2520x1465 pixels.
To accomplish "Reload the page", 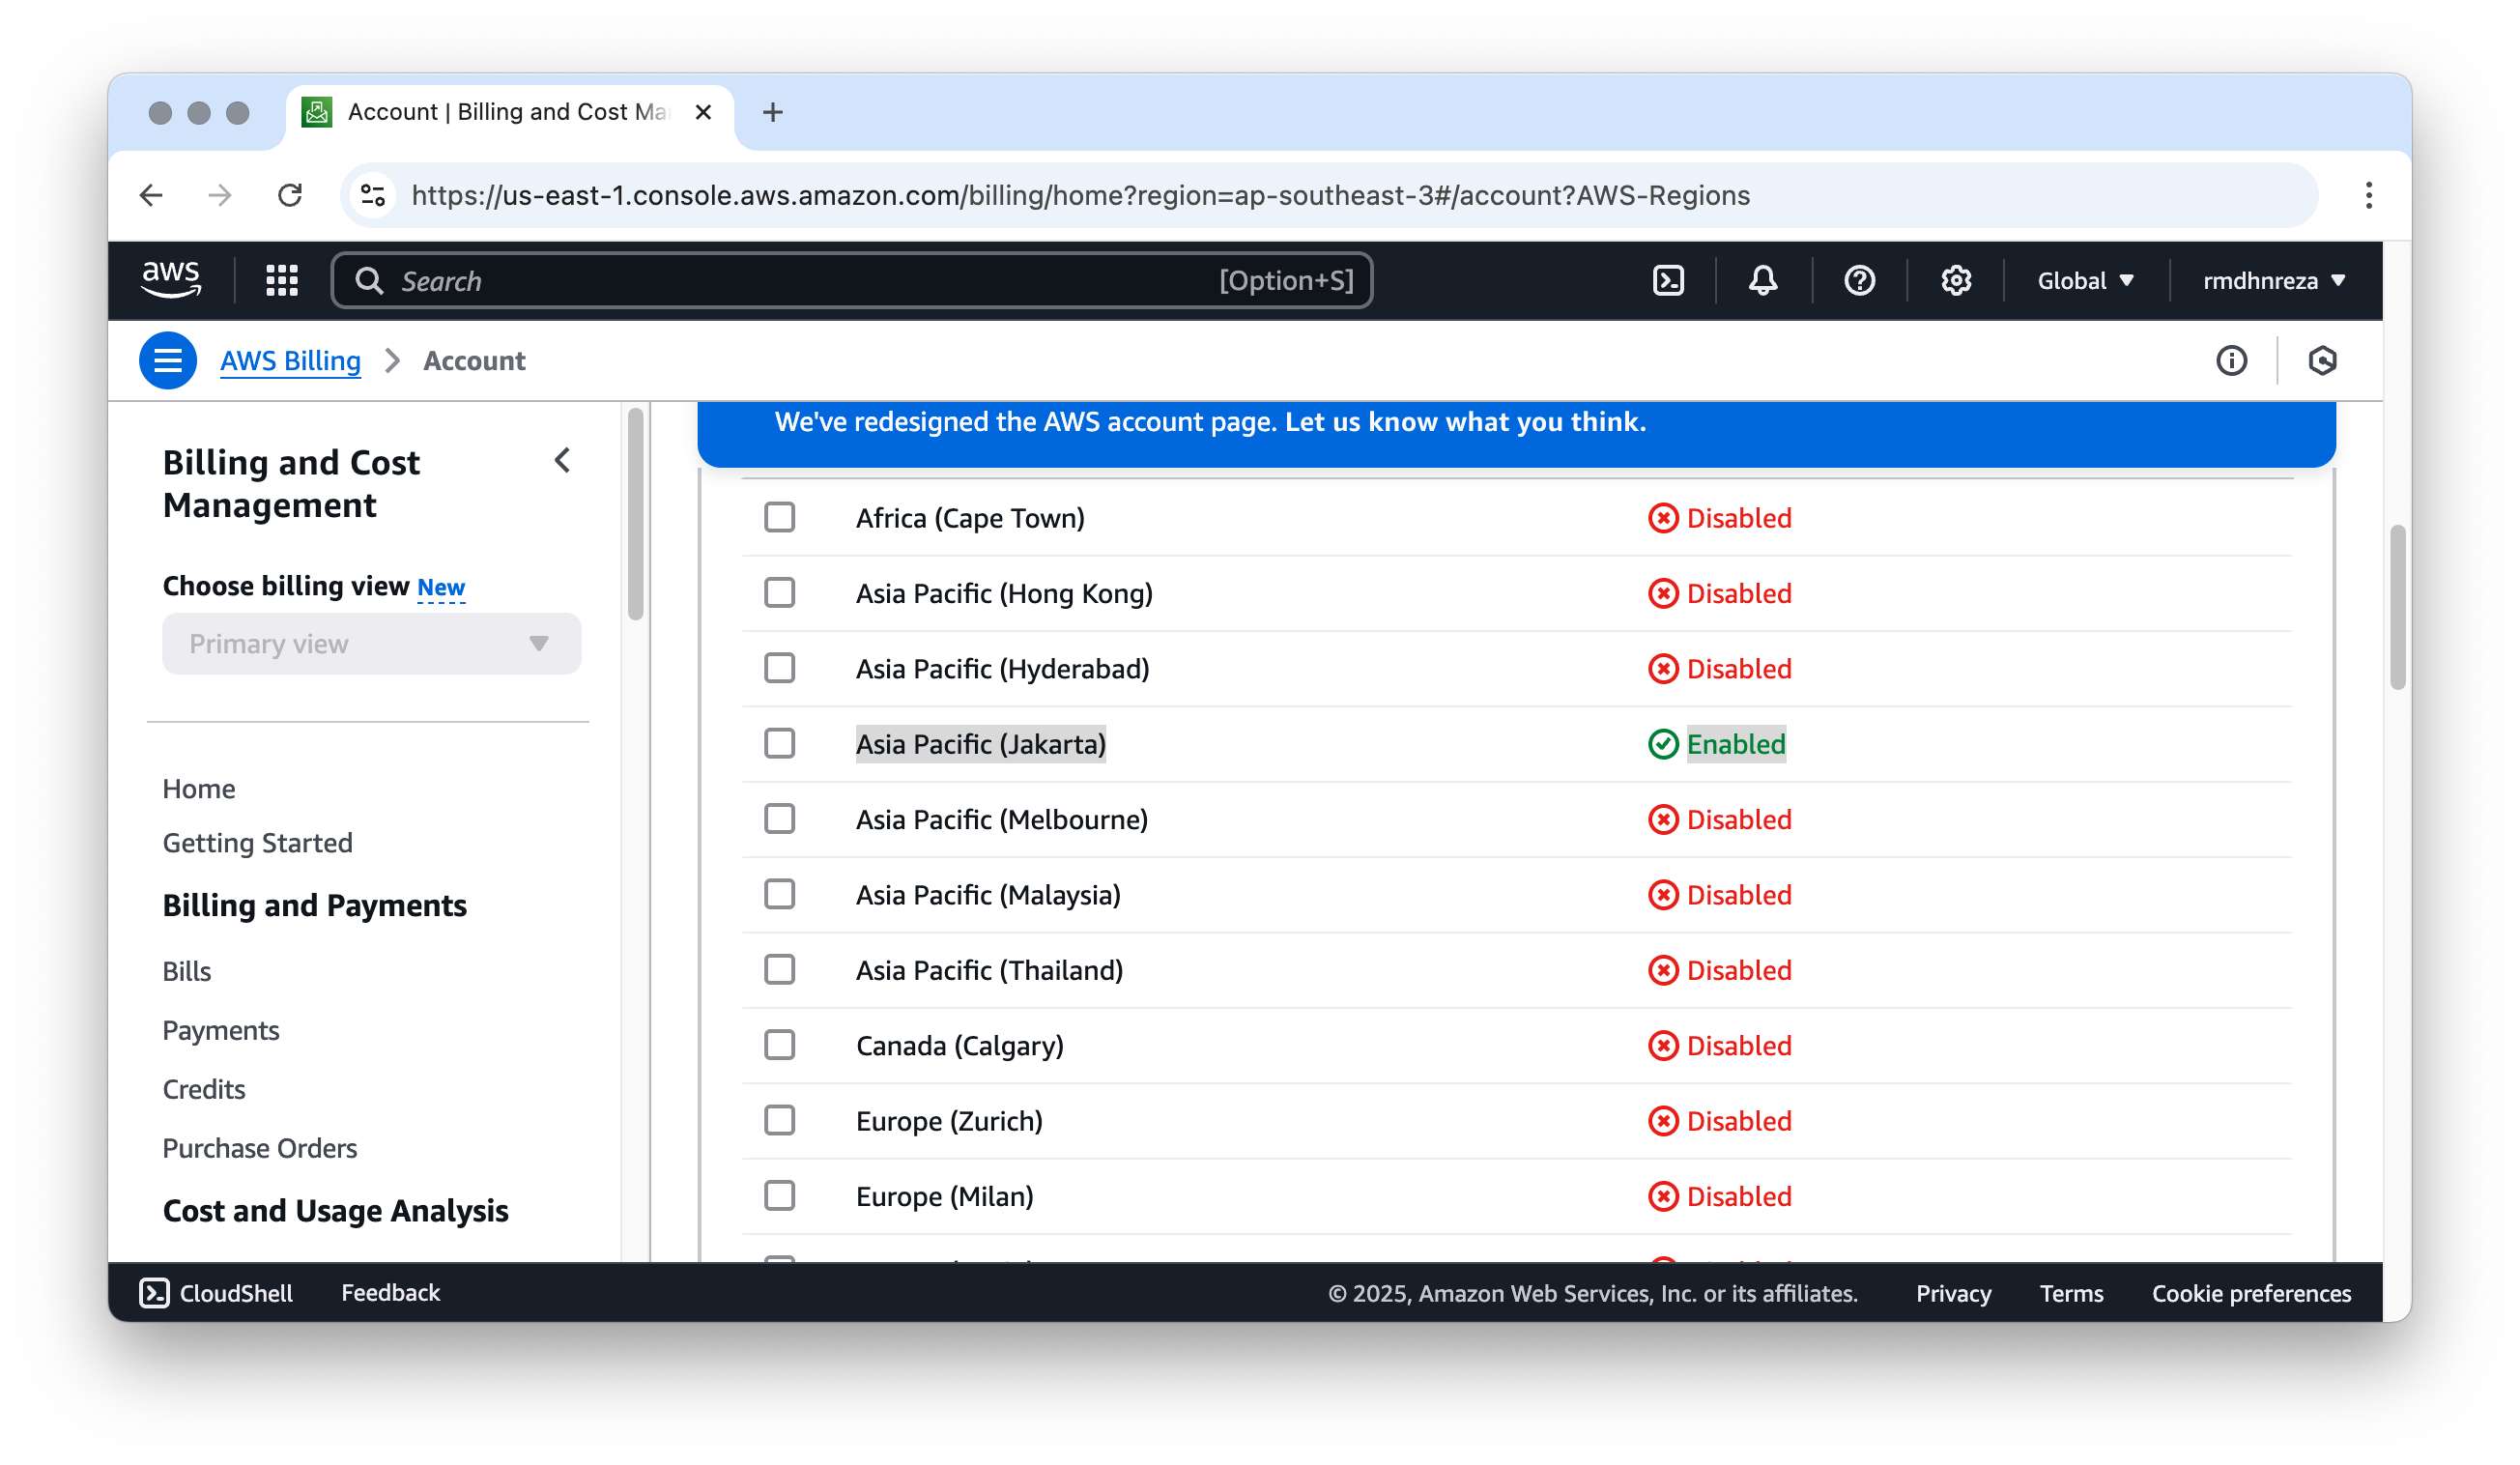I will tap(290, 195).
